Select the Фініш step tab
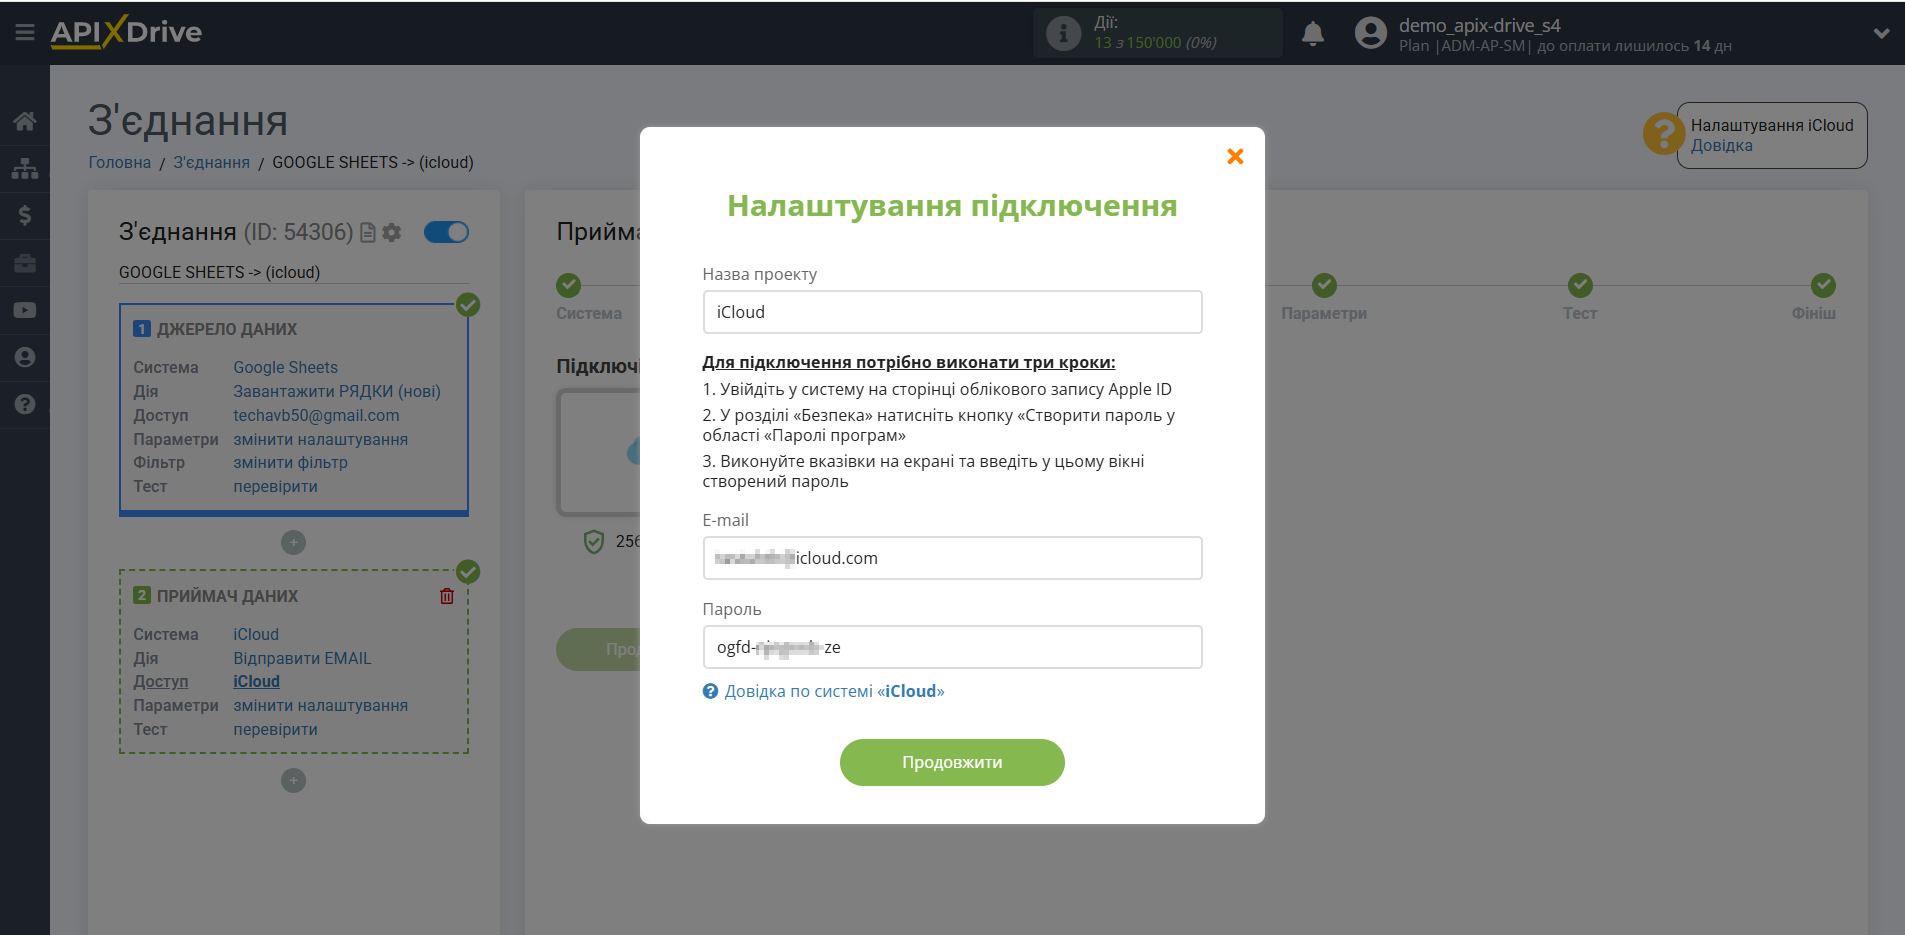 coord(1813,313)
